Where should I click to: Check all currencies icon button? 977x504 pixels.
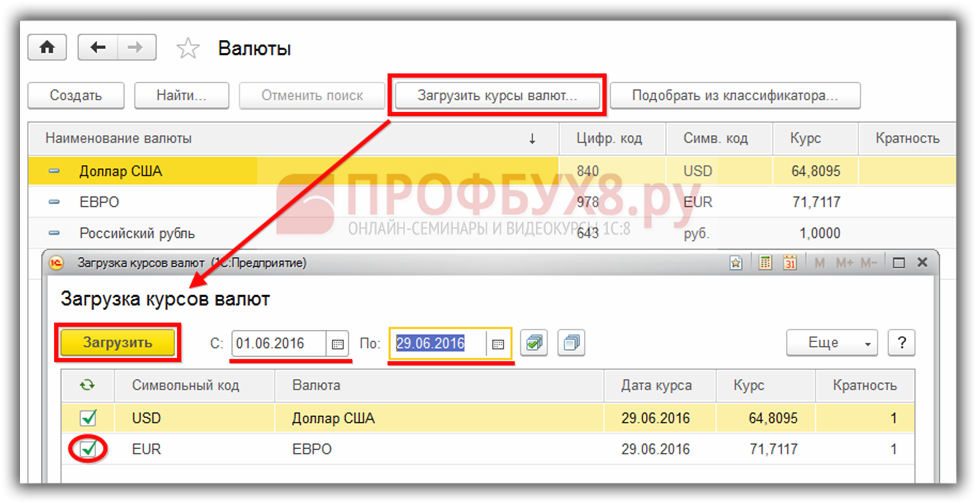click(534, 343)
